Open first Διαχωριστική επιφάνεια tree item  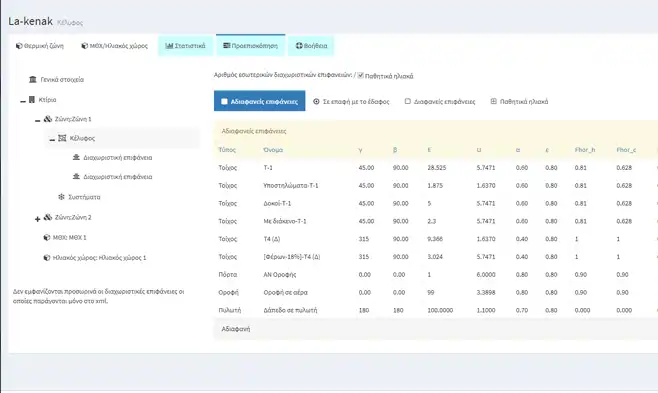(118, 158)
